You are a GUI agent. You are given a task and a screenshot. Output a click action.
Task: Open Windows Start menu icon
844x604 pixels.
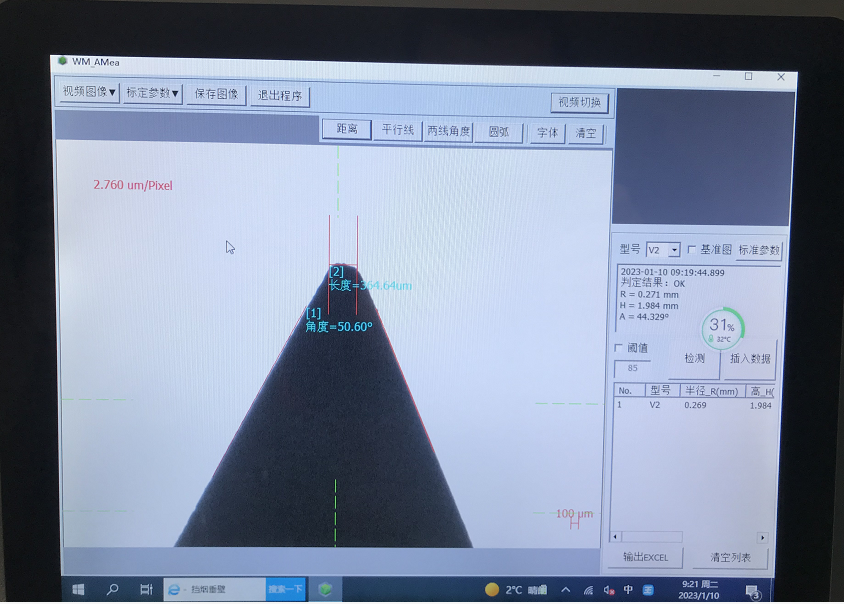79,589
